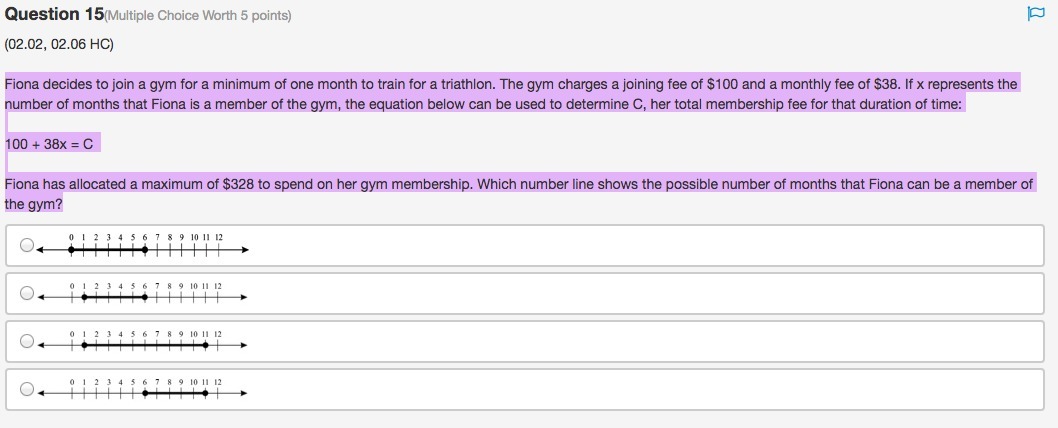Screen dimensions: 1058x428
Task: Click the sentence starting 'Fiona has allocated a maximum'
Action: 519,194
